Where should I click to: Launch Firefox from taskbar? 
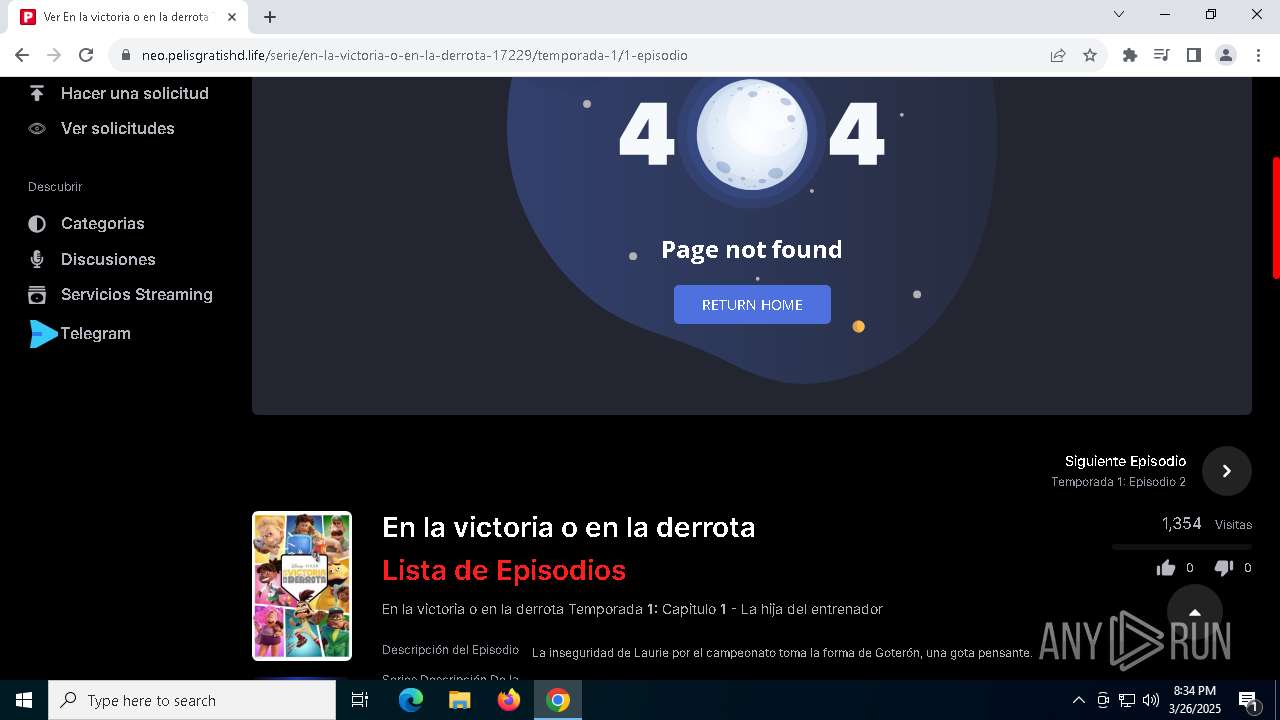pos(509,700)
